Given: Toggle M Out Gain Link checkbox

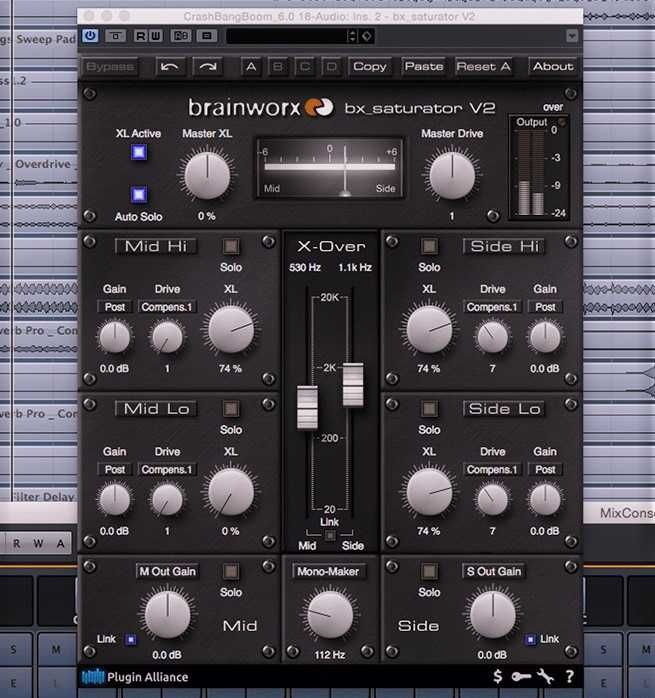Looking at the screenshot, I should click(x=131, y=639).
